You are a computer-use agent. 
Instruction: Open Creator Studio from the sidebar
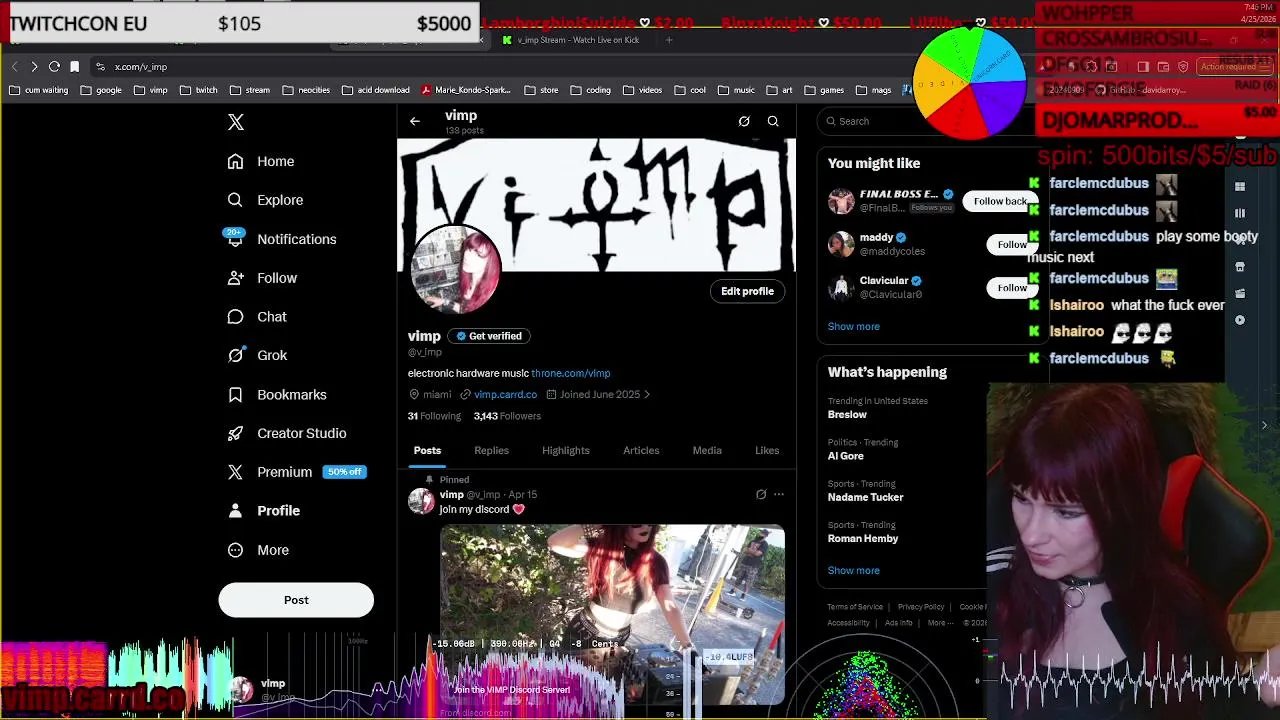click(287, 433)
